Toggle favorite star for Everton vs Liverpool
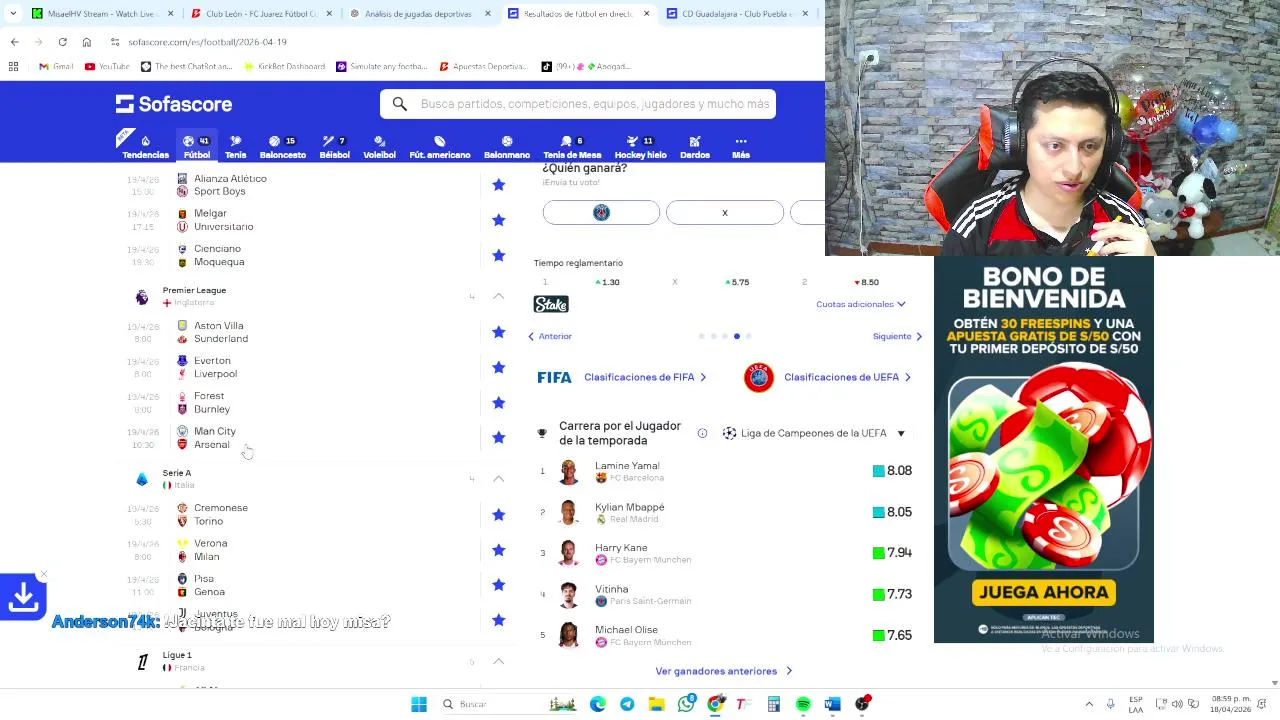The width and height of the screenshot is (1280, 720). [498, 367]
